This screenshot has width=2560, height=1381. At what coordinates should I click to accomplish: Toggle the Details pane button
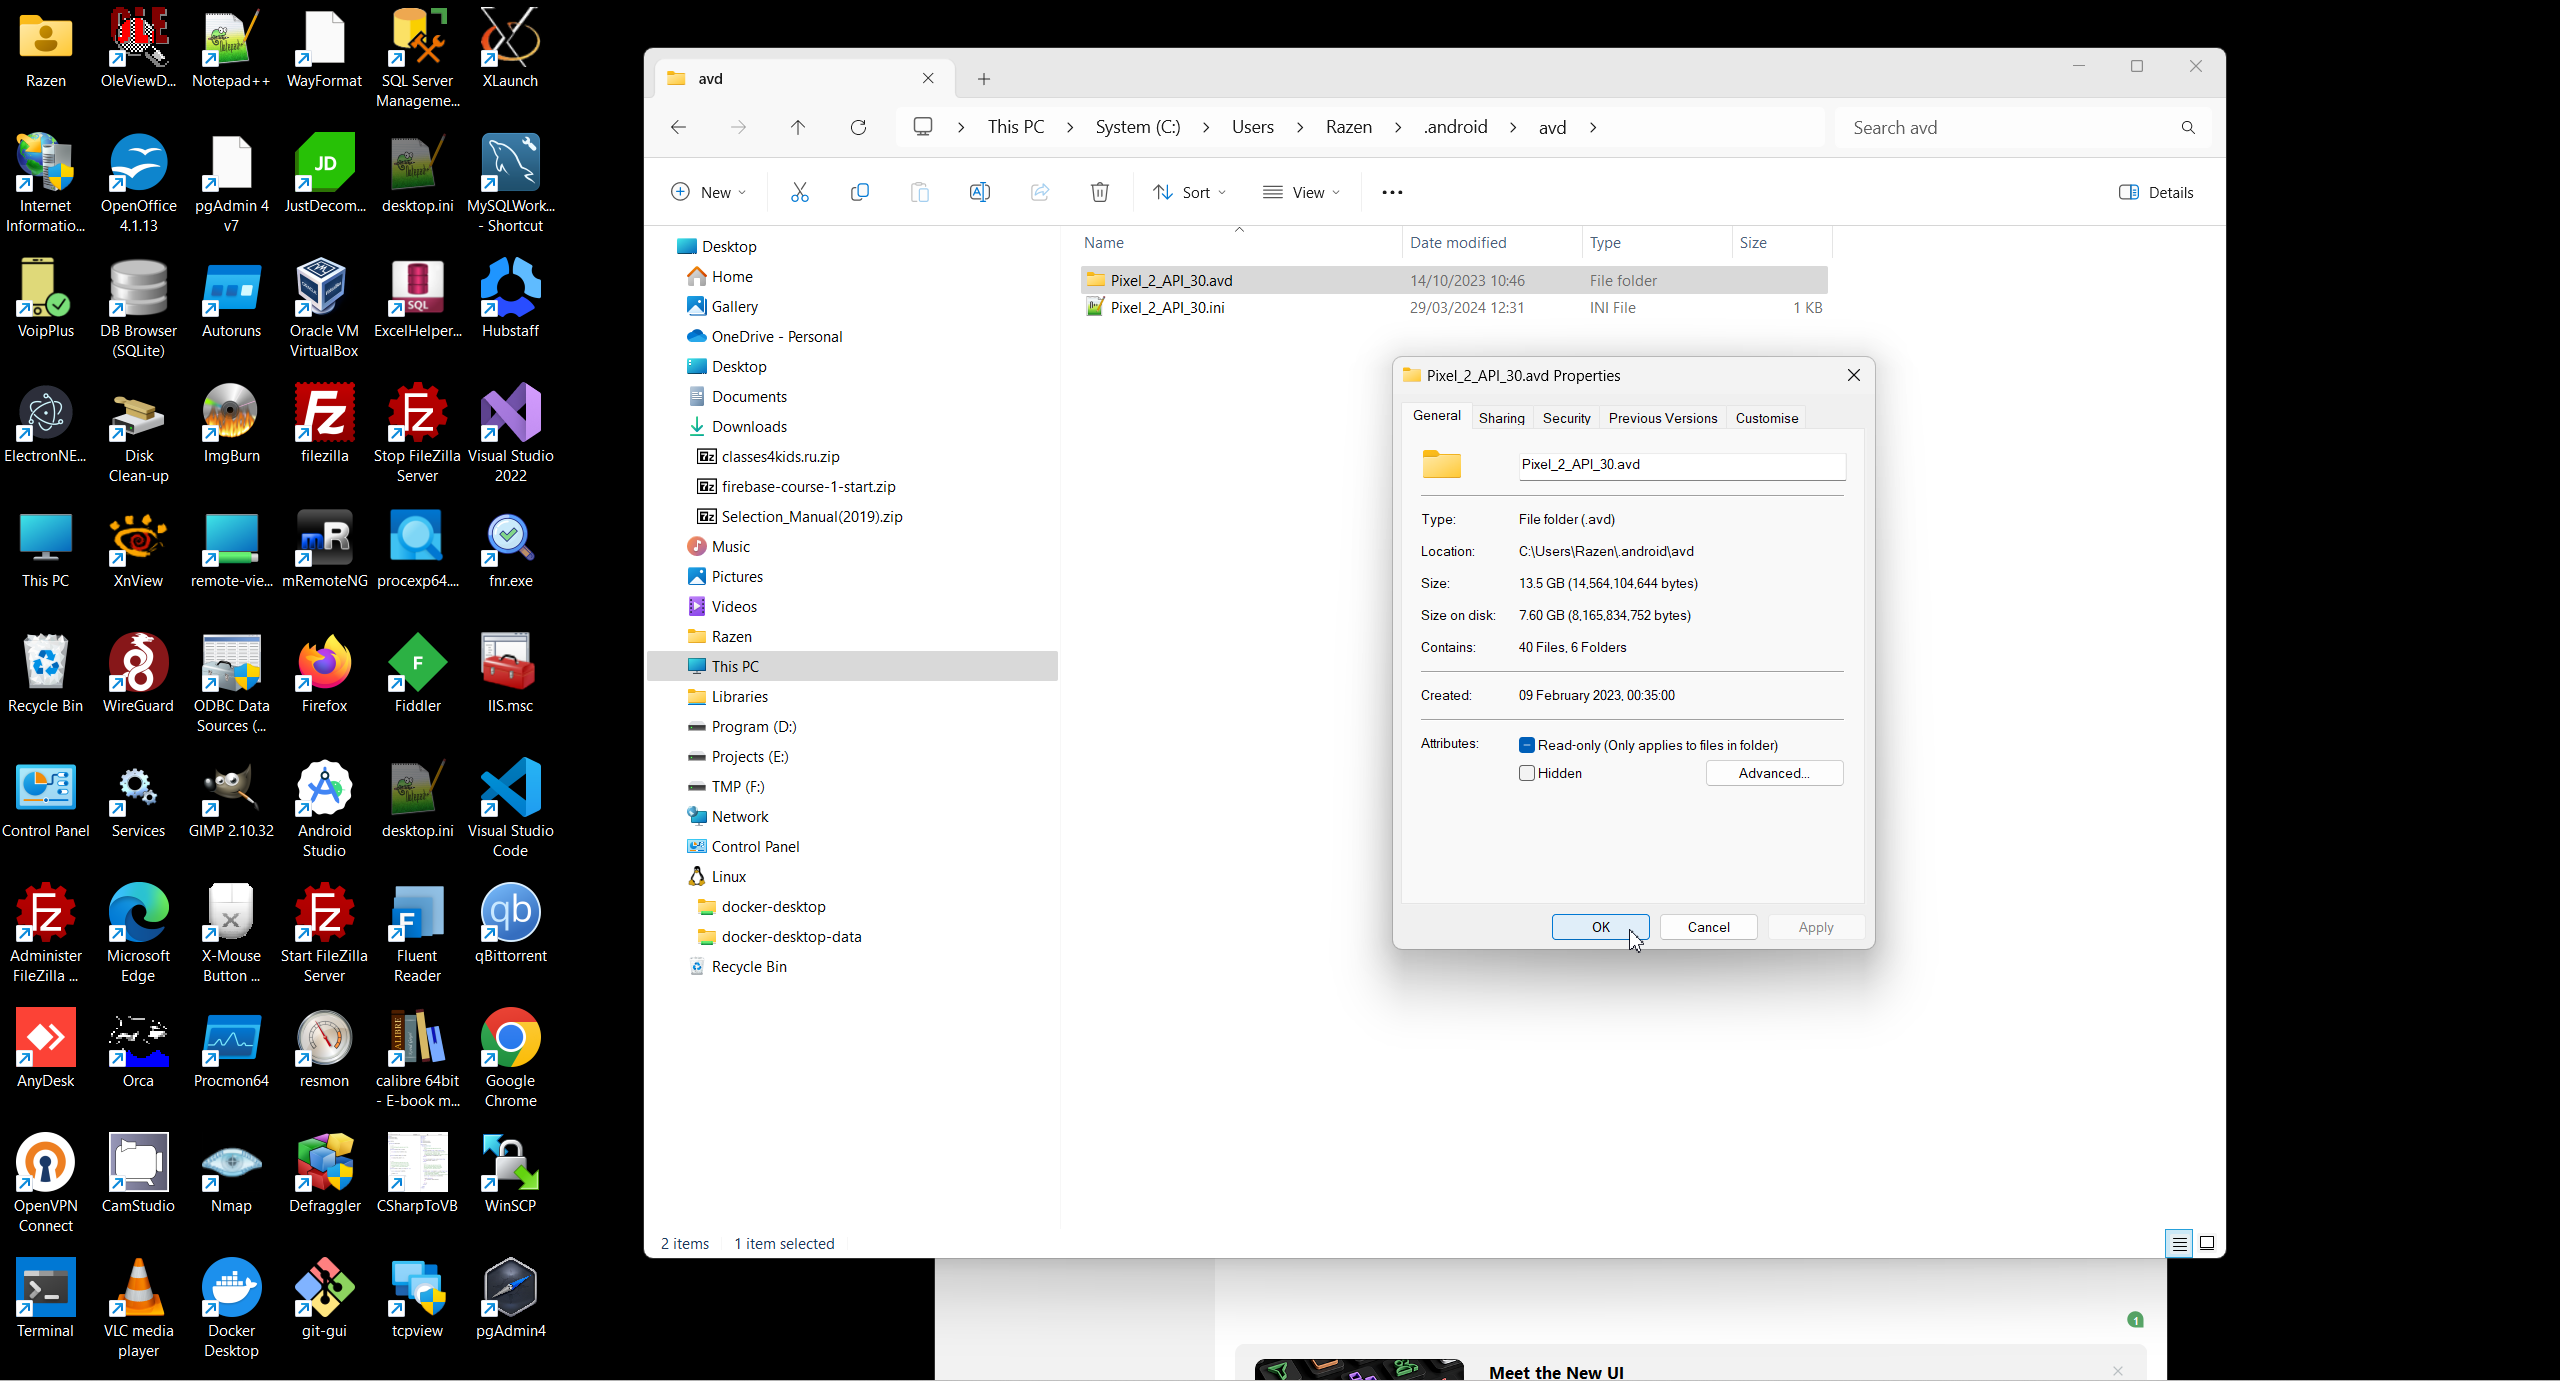pos(2156,192)
